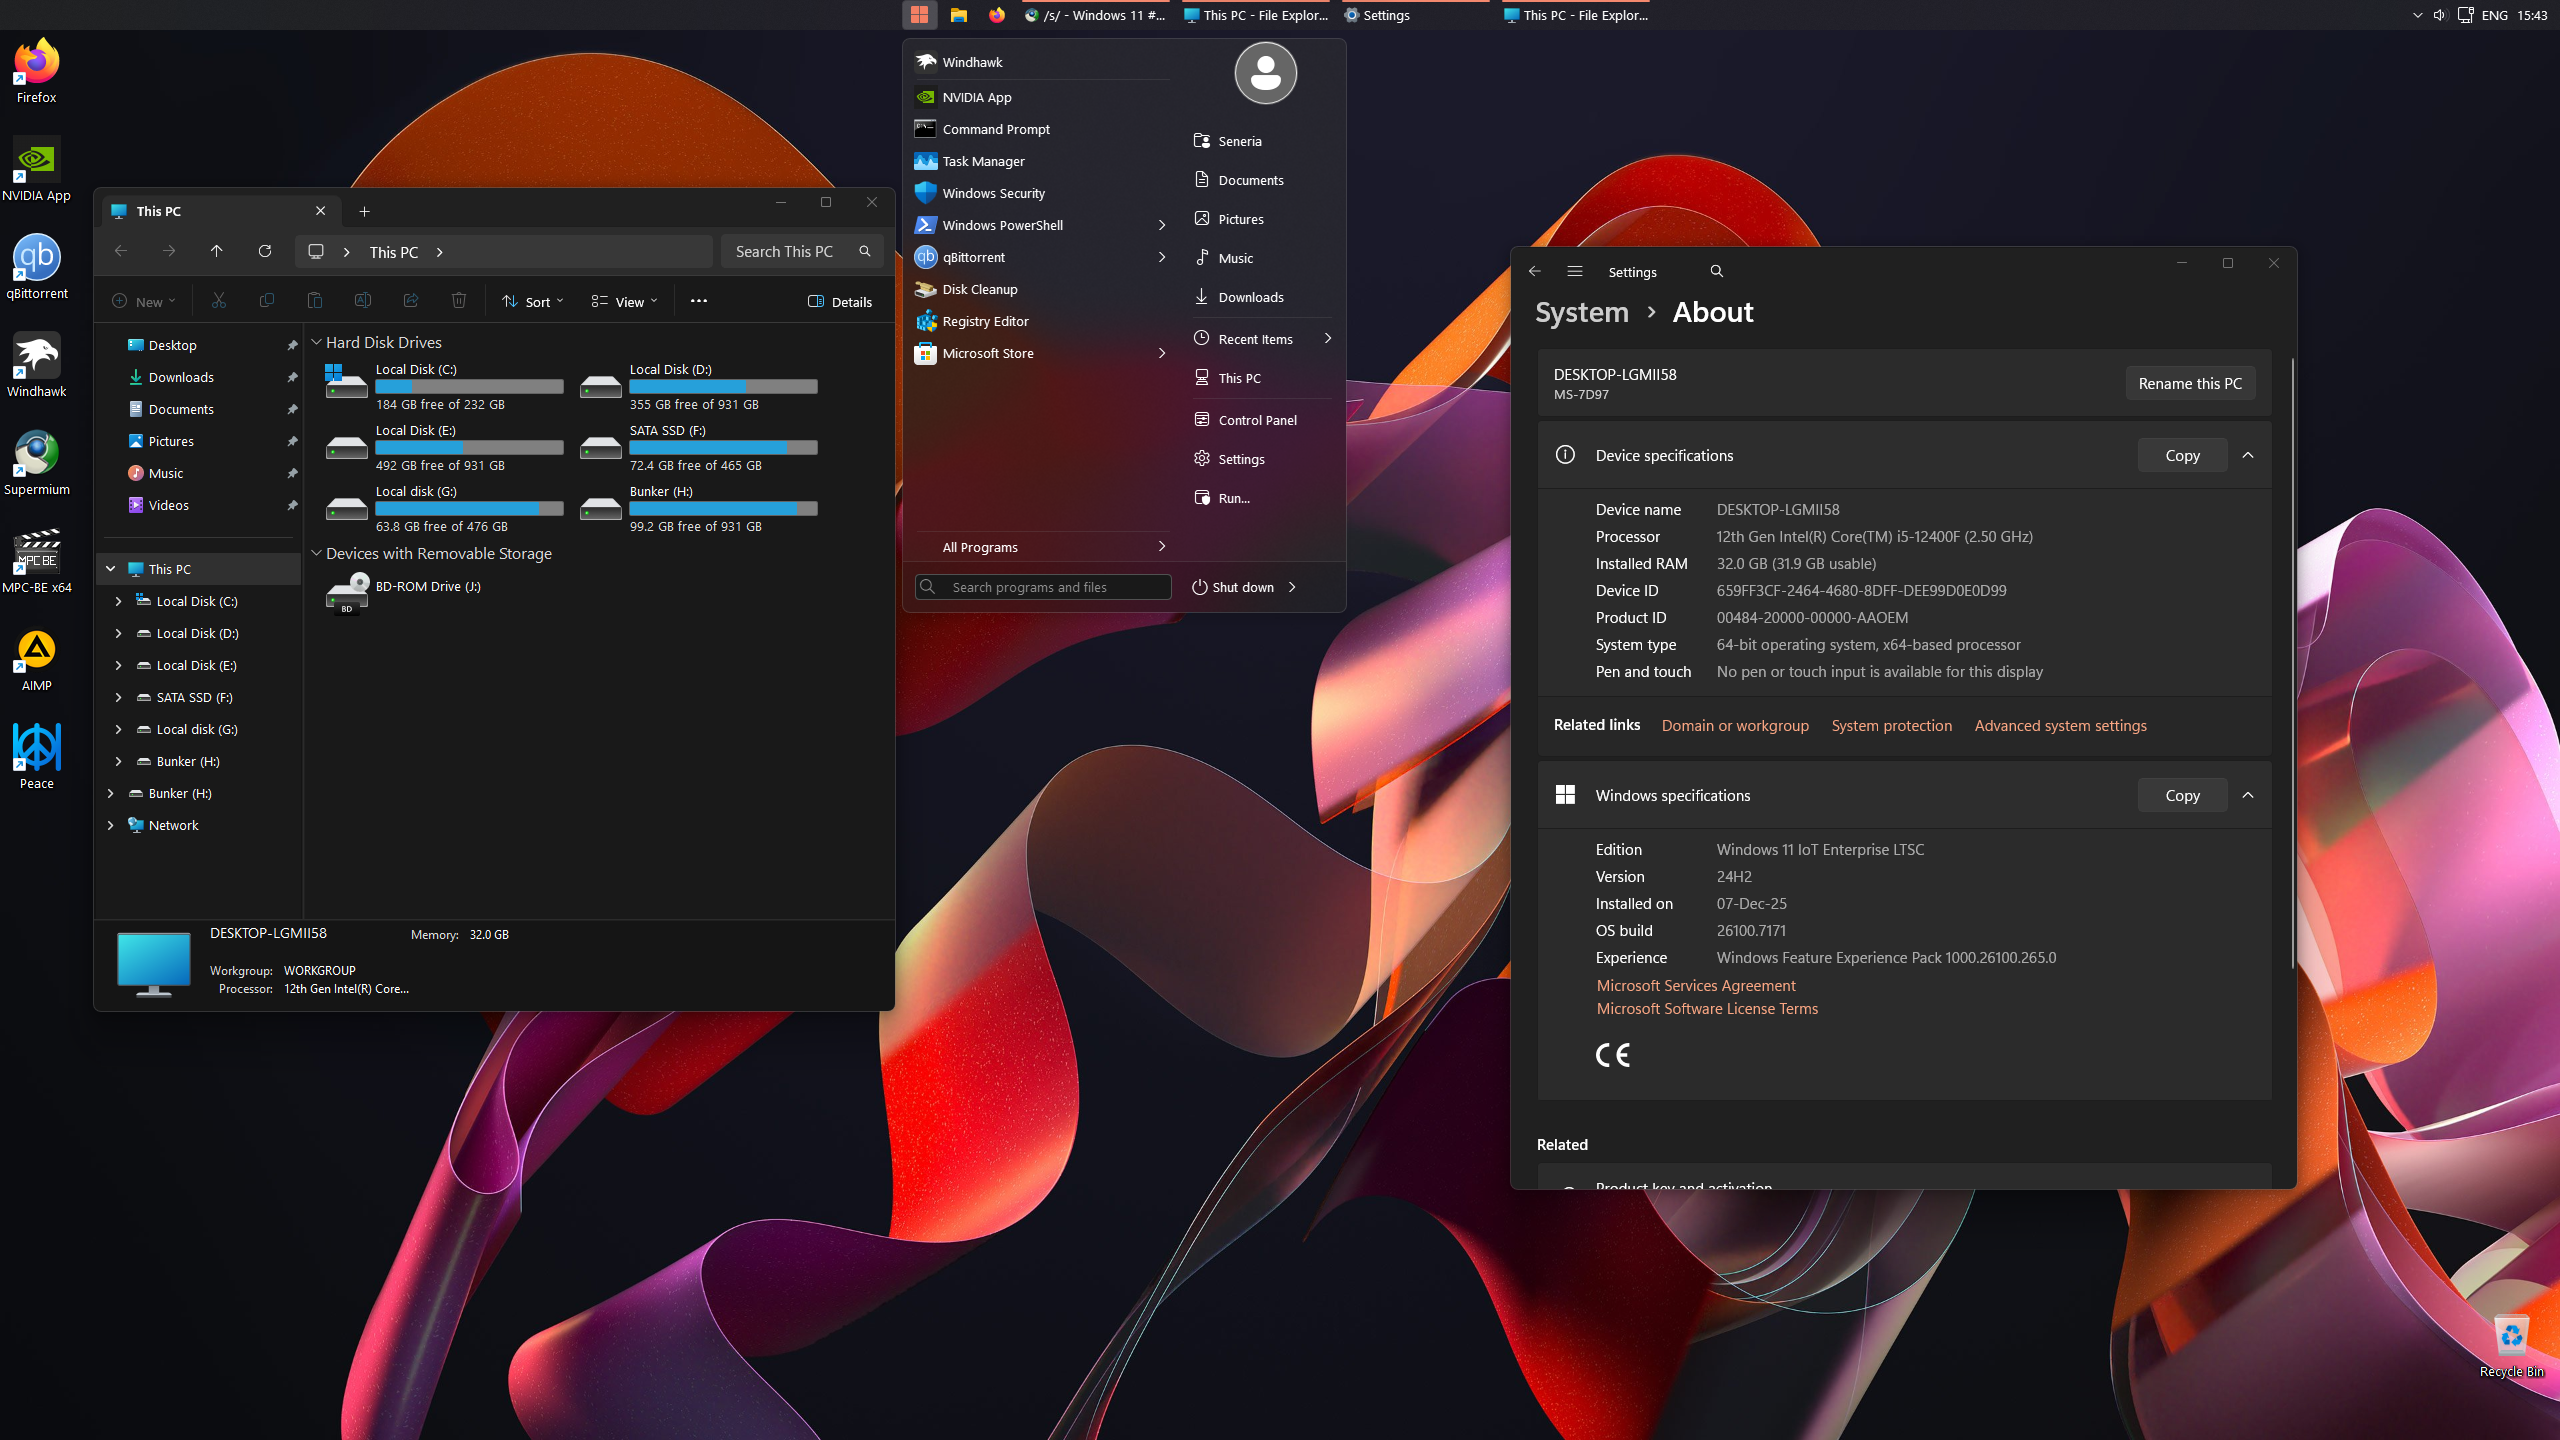Collapse the Hard Disk Drives group
The image size is (2560, 1440).
(317, 342)
